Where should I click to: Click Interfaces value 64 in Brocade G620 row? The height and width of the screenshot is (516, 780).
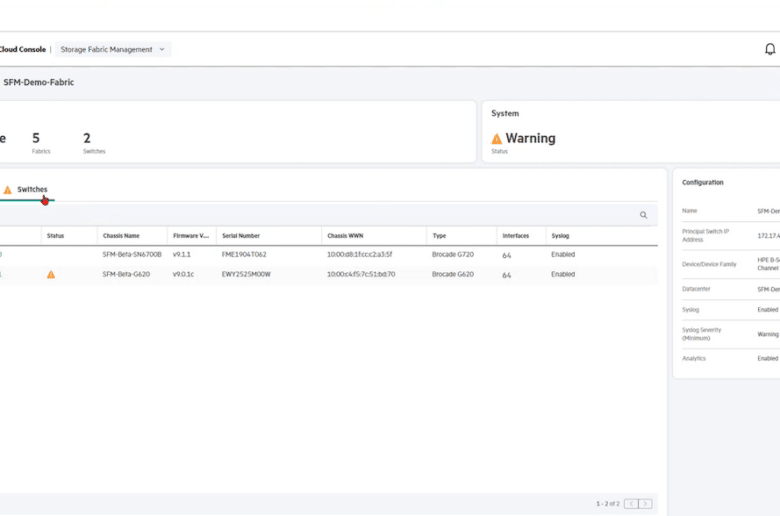(506, 275)
